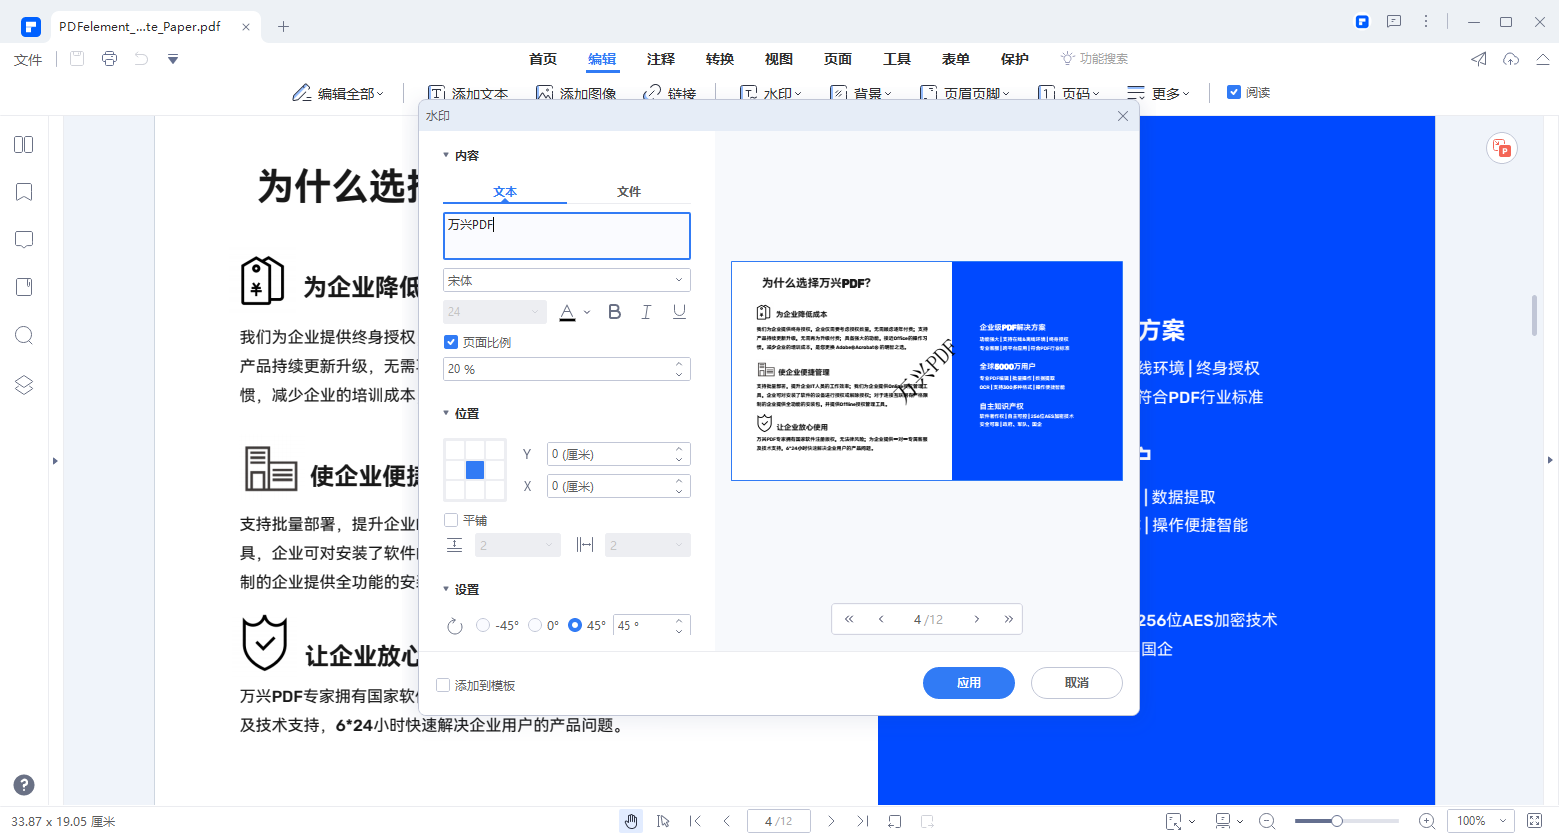Open the layers panel
The width and height of the screenshot is (1559, 836).
(x=23, y=384)
